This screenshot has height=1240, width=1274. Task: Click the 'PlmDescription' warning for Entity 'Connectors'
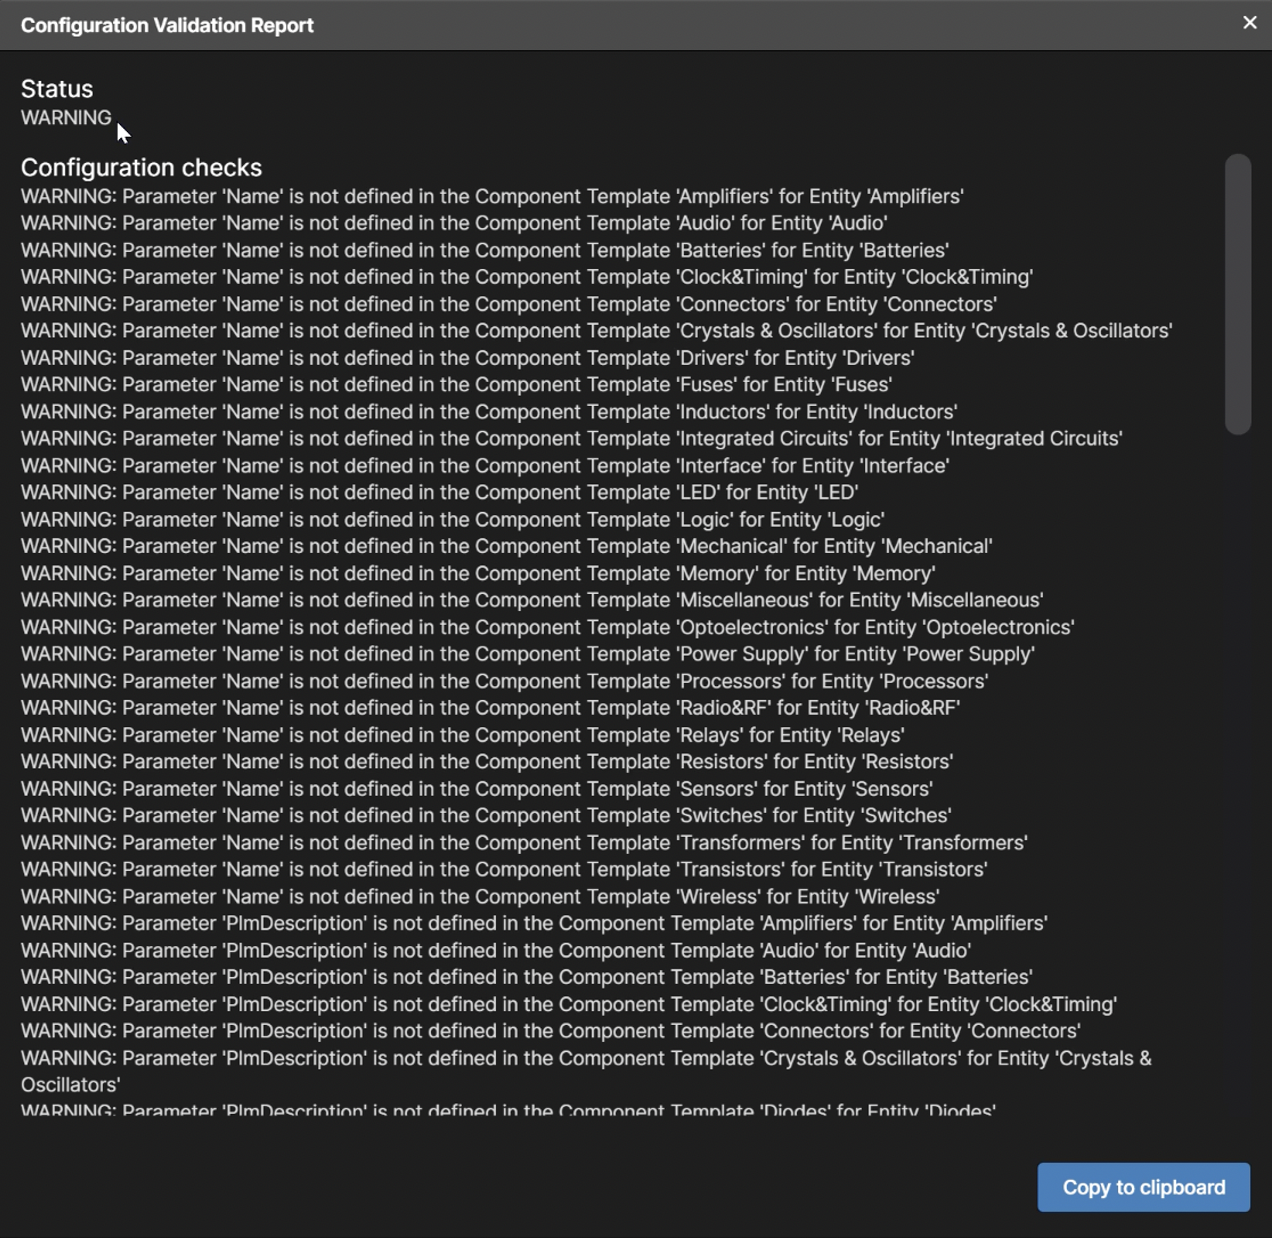click(552, 1032)
